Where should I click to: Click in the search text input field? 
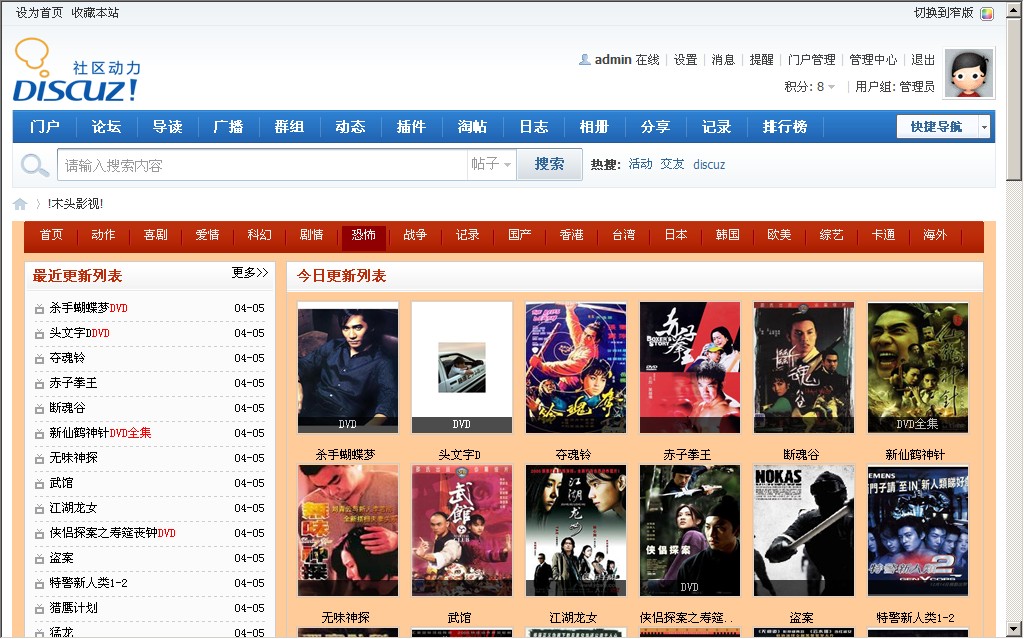[263, 165]
